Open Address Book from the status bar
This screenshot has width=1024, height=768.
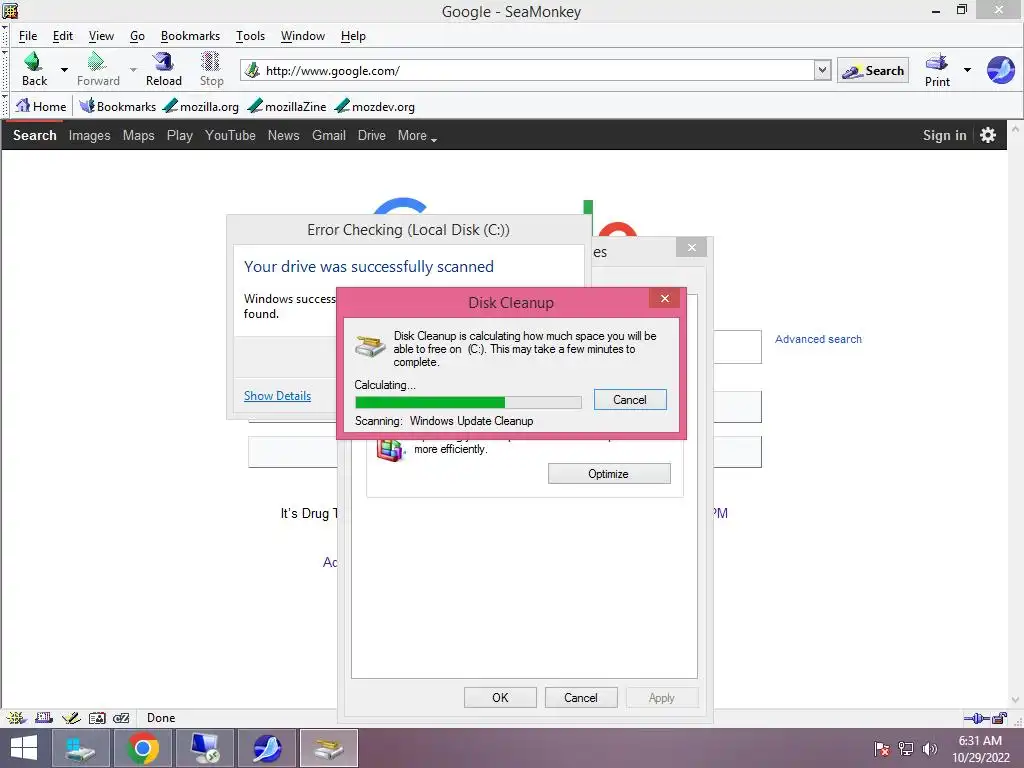[x=97, y=718]
